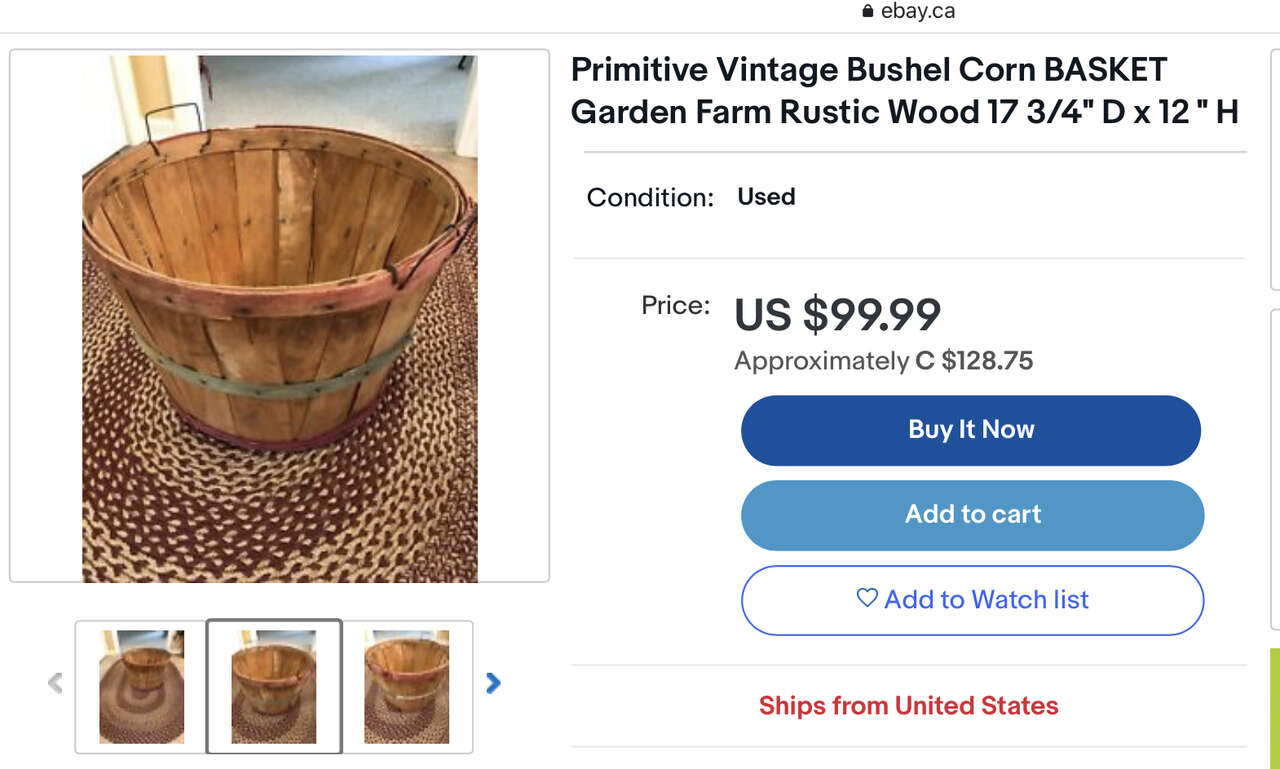Click the Price label
The width and height of the screenshot is (1280, 769).
pyautogui.click(x=675, y=305)
